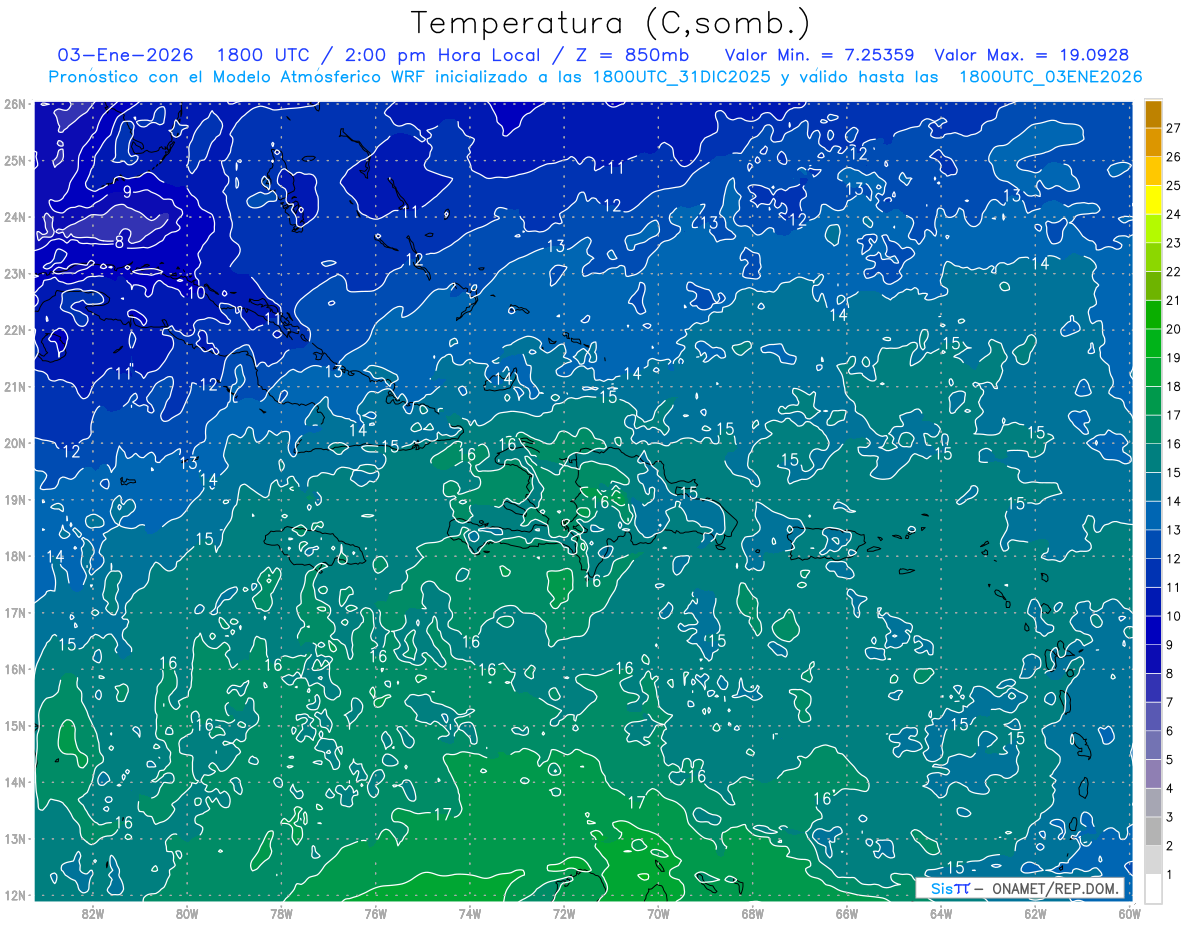1200x927 pixels.
Task: Click the '62W' longitude axis label
Action: click(1035, 913)
